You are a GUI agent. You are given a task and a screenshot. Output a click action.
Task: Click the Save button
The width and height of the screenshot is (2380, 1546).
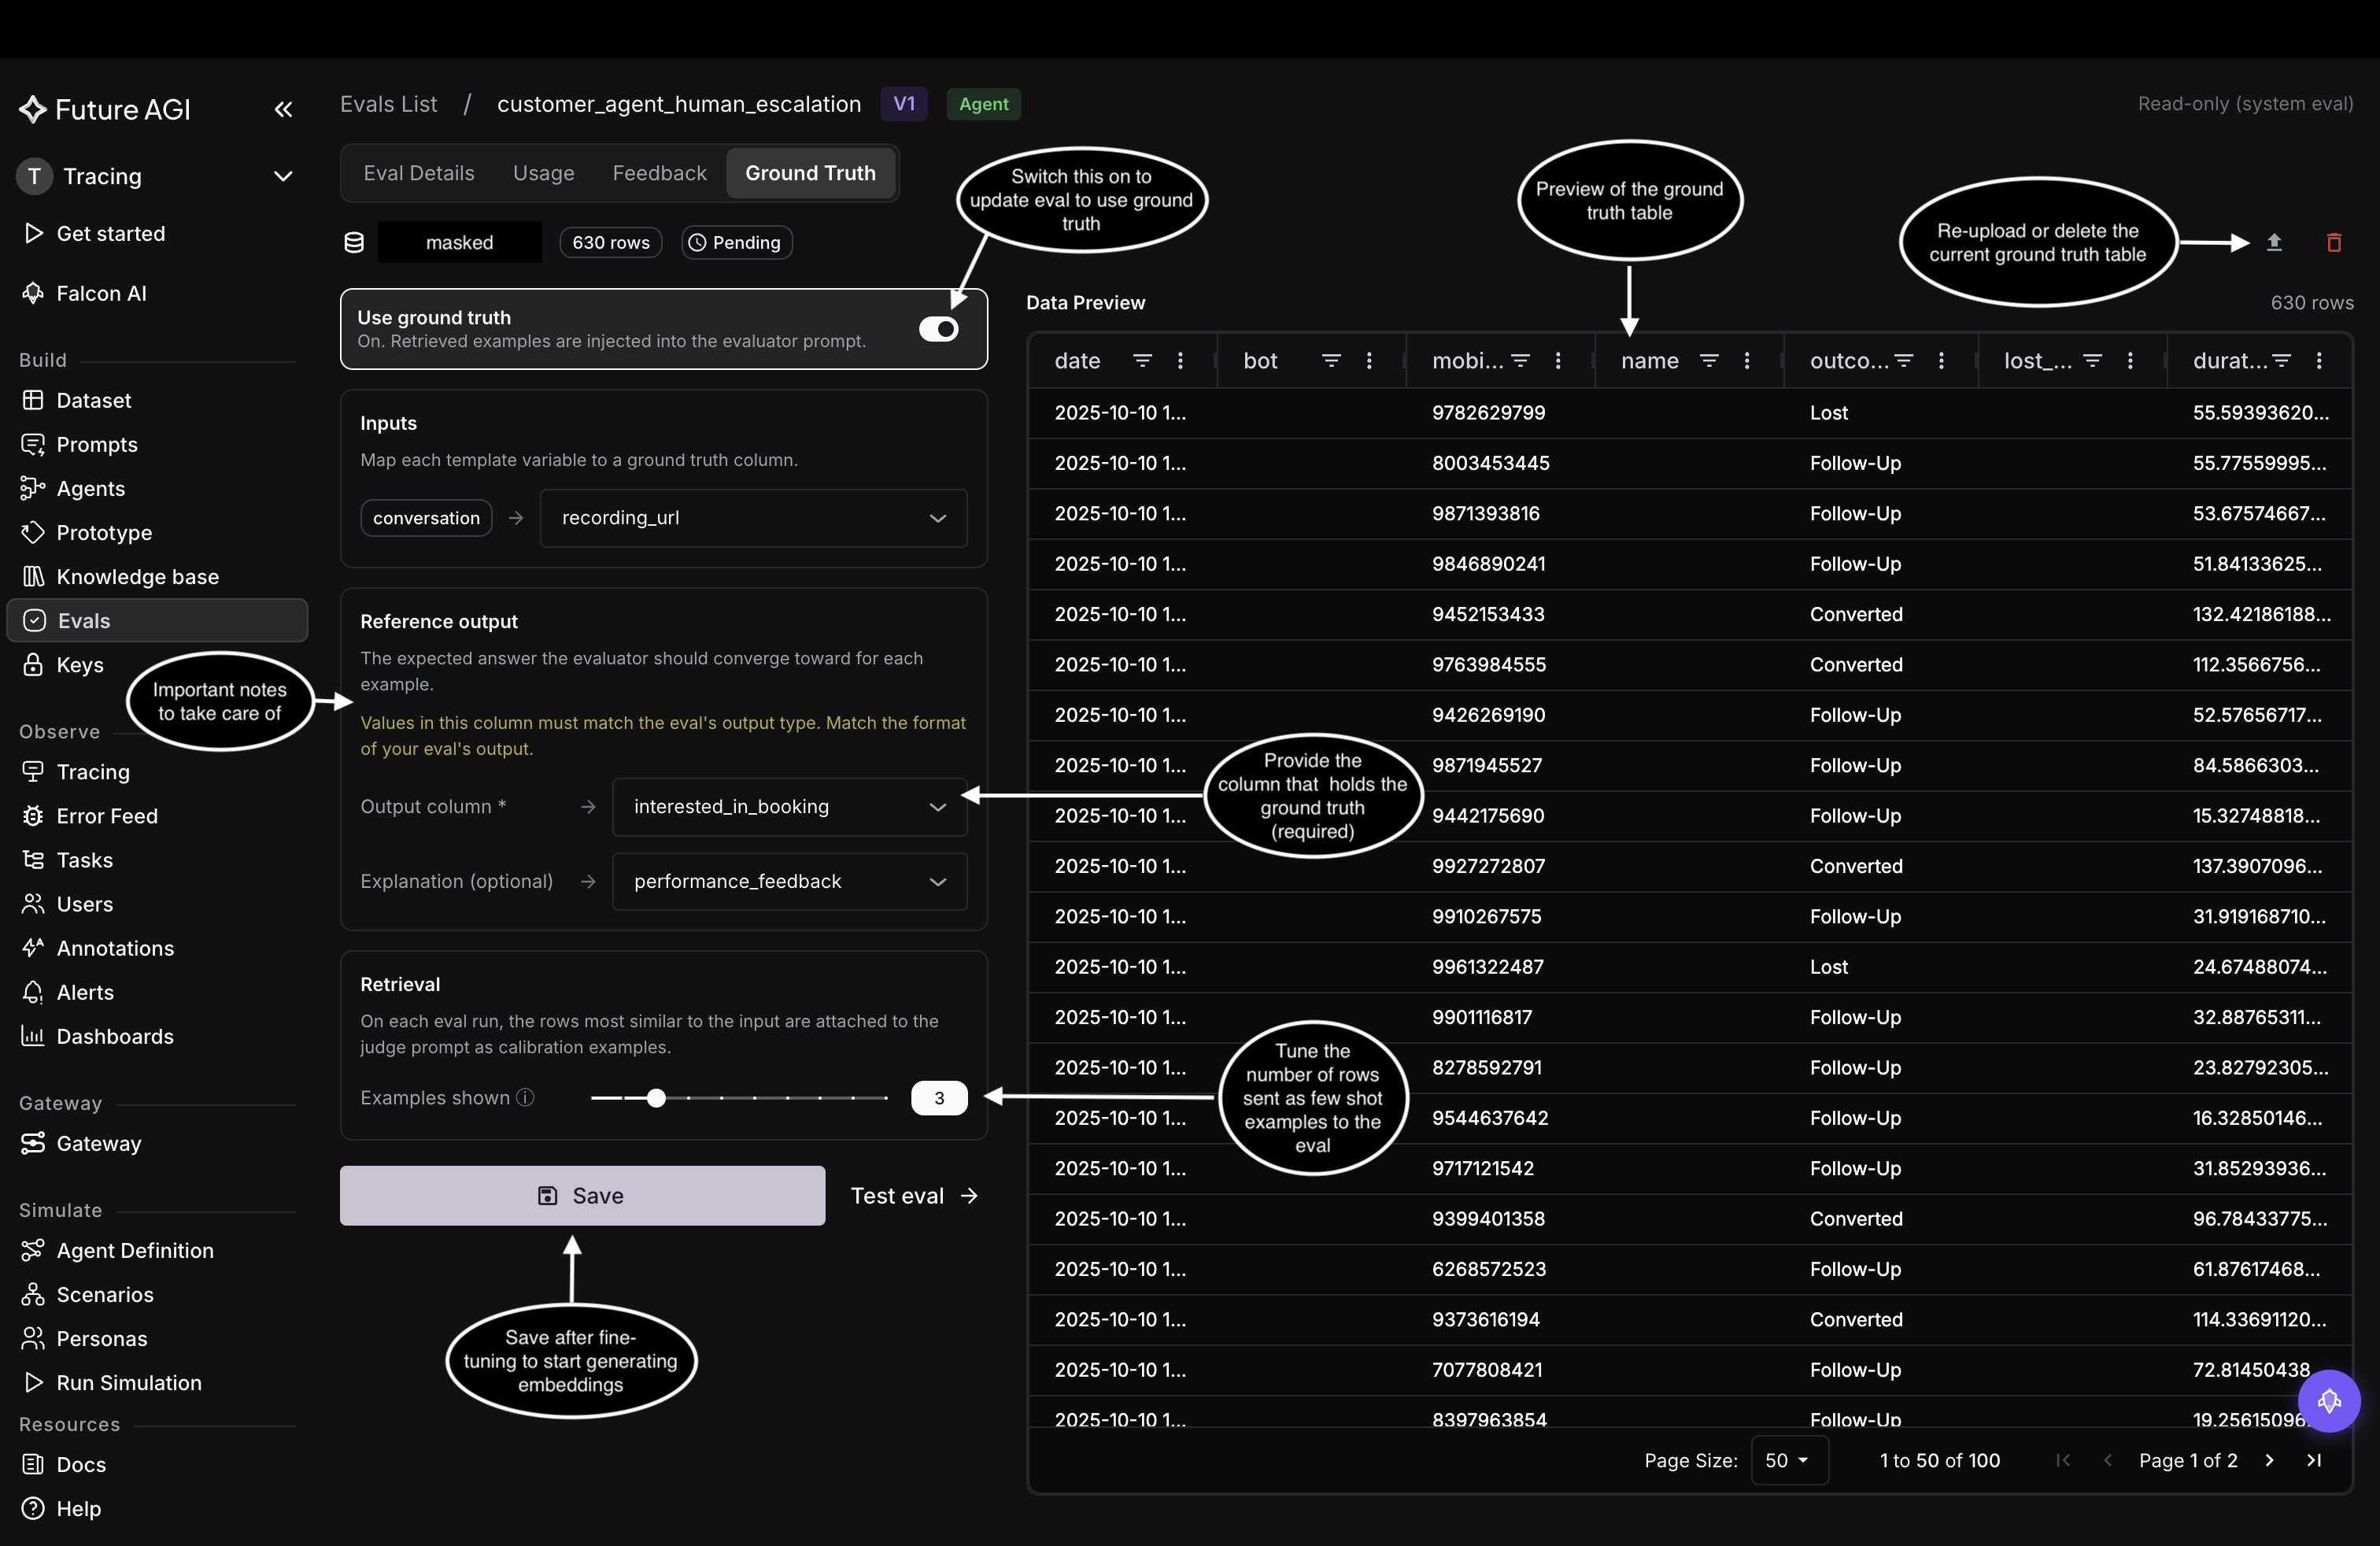click(582, 1195)
